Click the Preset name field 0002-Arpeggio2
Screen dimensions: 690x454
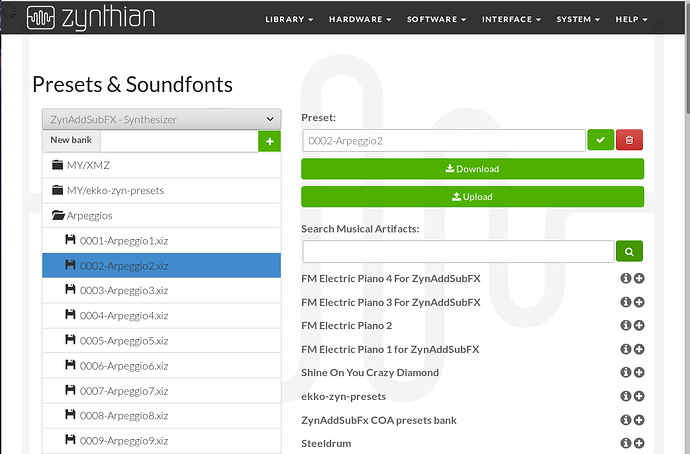click(x=444, y=140)
